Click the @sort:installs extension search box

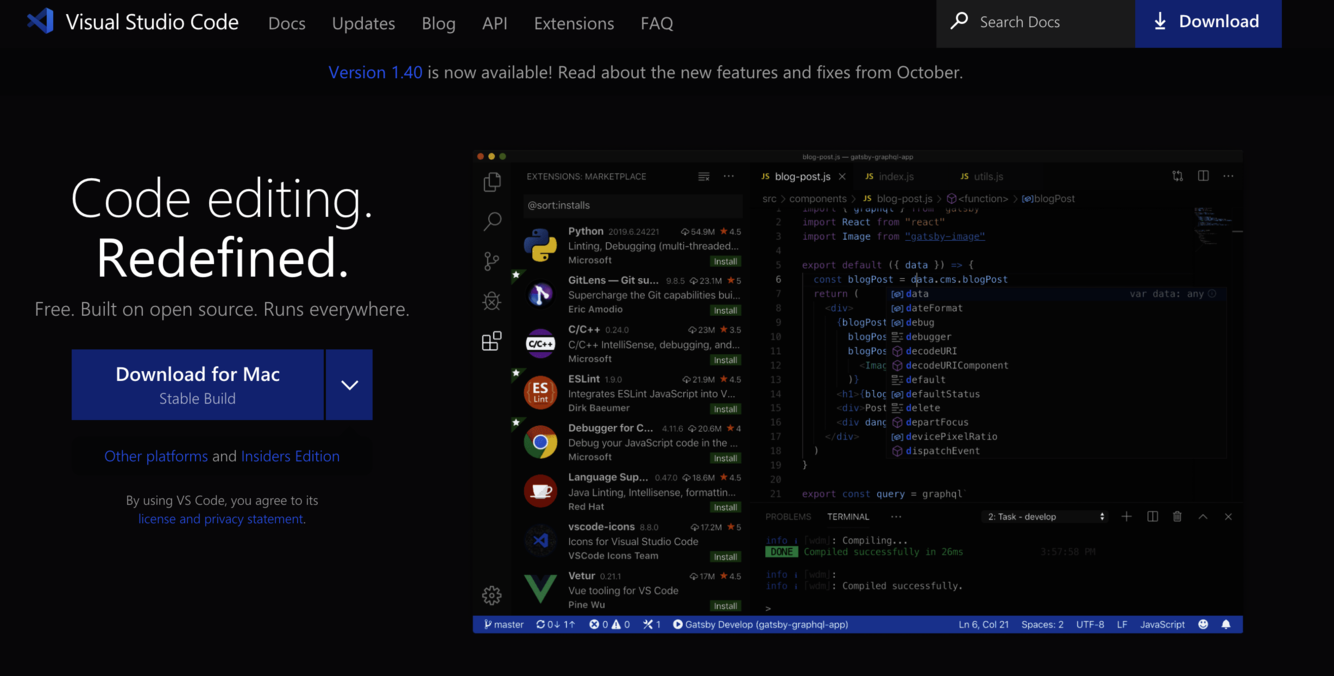pyautogui.click(x=631, y=205)
